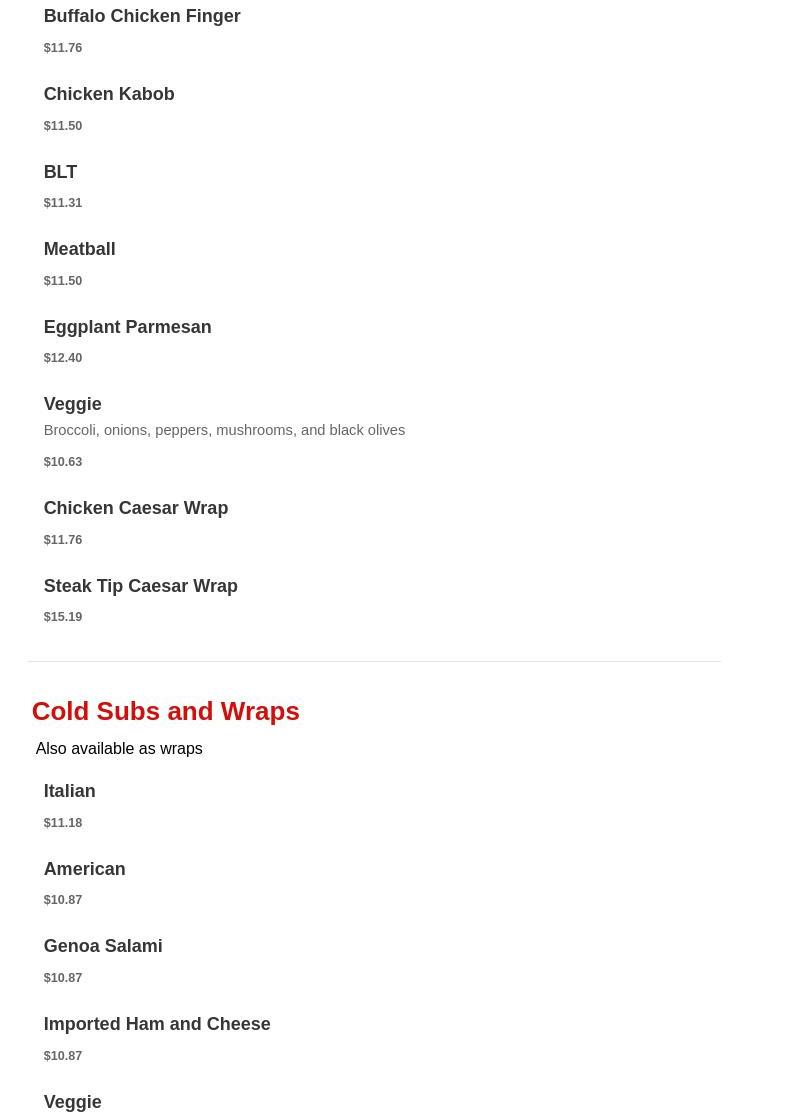Choose the Genoa Salami sub

tap(102, 946)
